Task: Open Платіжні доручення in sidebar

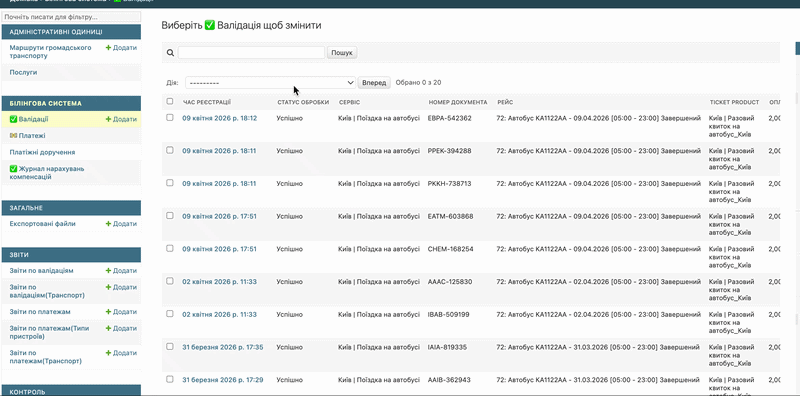Action: pyautogui.click(x=42, y=152)
